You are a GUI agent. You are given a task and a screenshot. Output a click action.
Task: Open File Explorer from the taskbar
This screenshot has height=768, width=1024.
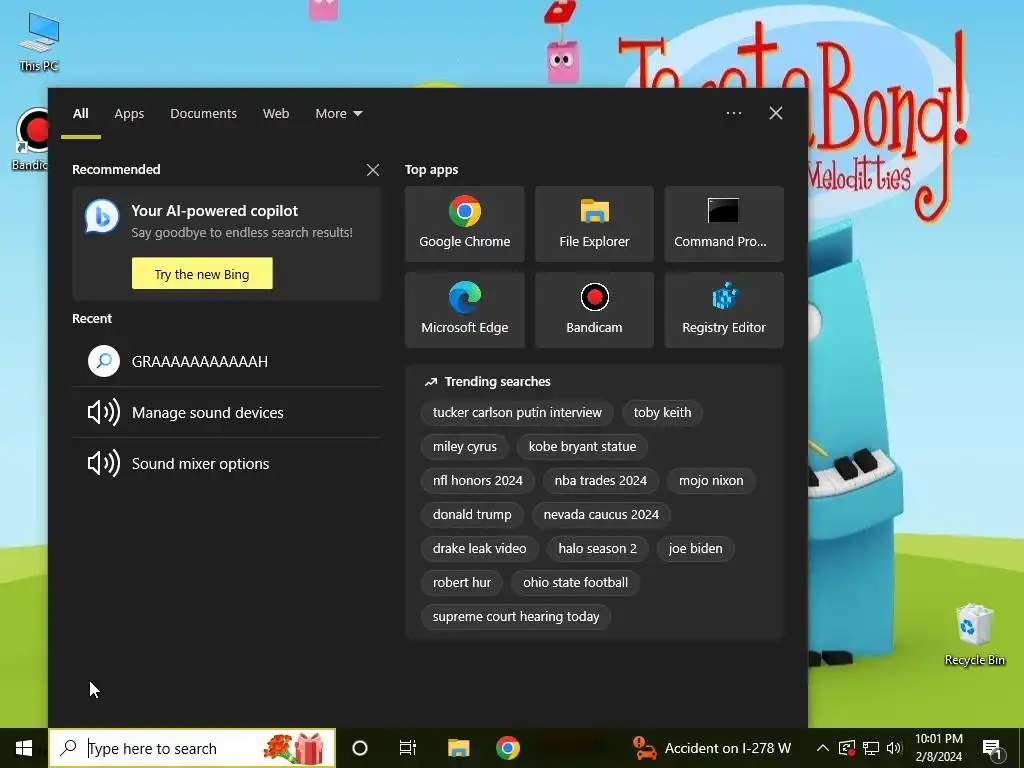tap(458, 748)
